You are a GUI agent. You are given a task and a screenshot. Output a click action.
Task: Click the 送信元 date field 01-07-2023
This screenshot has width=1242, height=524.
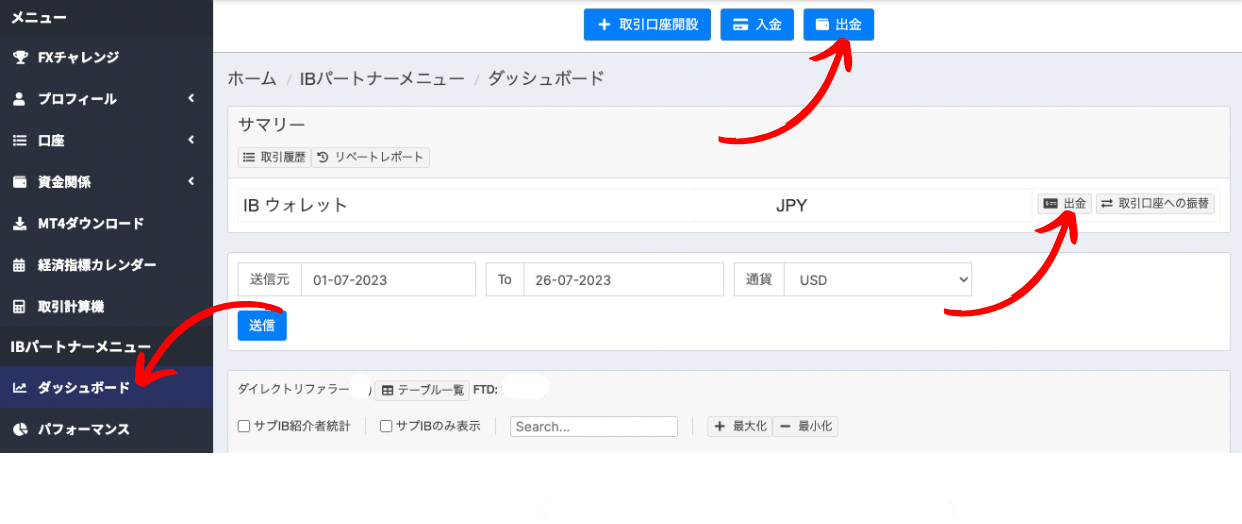pos(388,280)
